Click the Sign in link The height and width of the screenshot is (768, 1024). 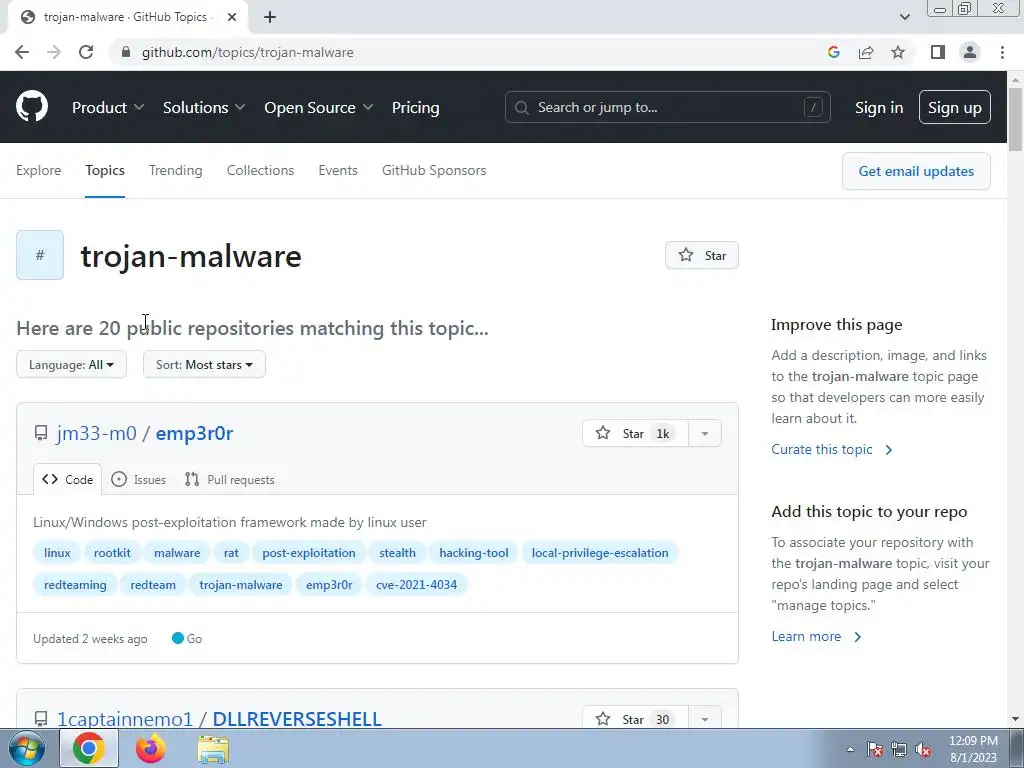(879, 107)
